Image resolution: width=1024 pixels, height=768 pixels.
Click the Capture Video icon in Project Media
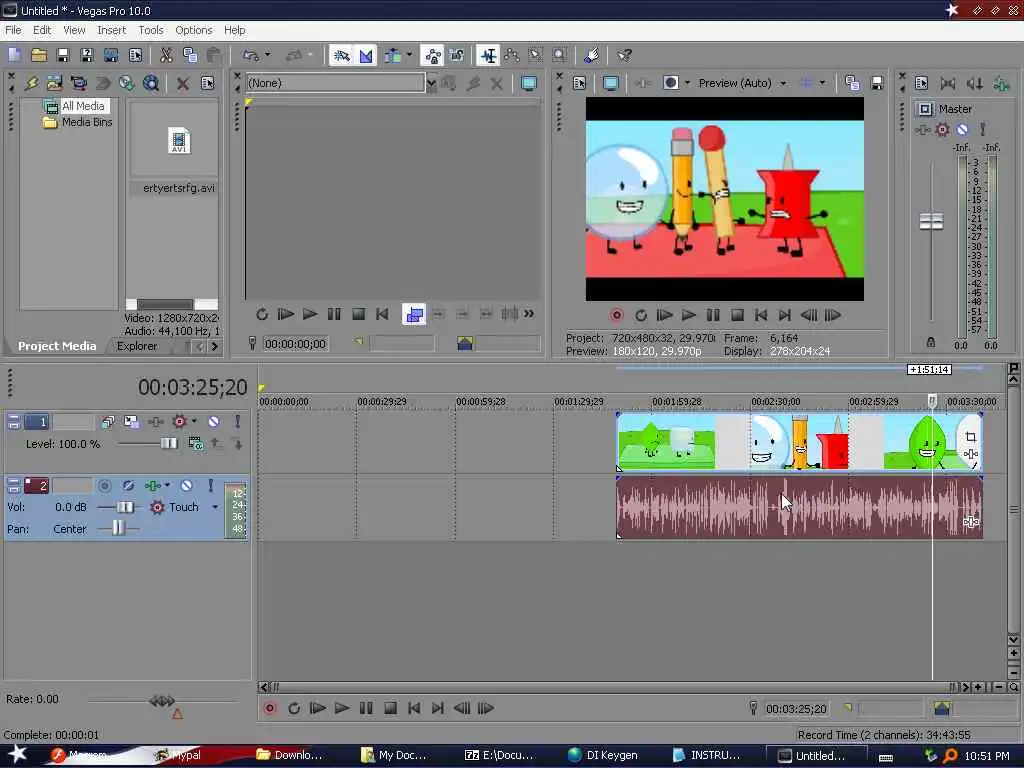pyautogui.click(x=78, y=83)
